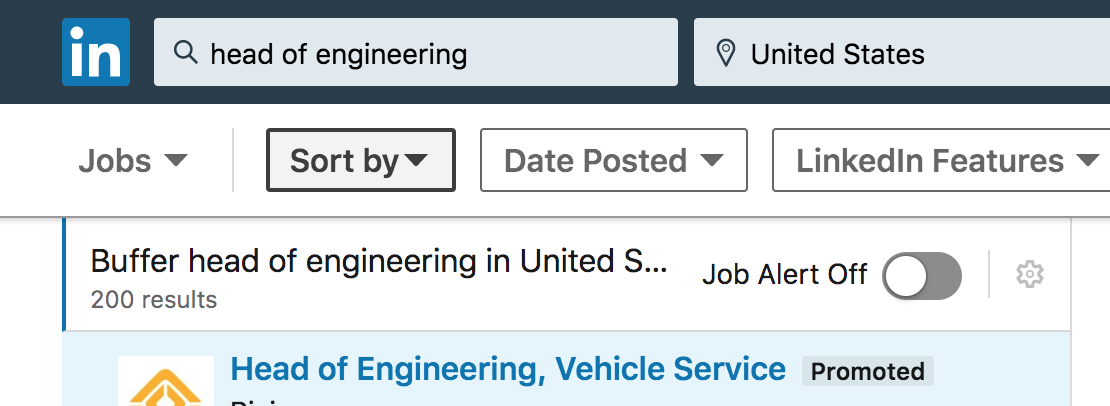Open the Jobs search type menu

click(133, 161)
